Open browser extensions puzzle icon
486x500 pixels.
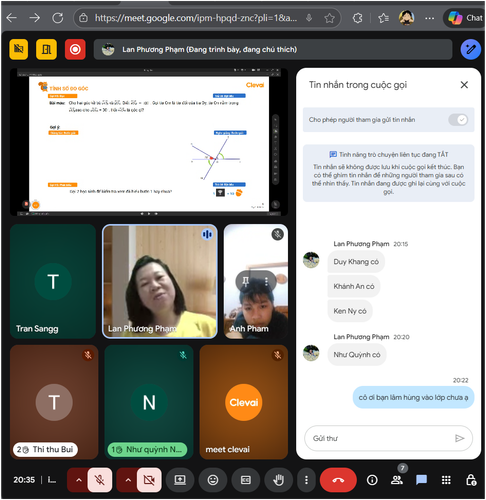click(x=358, y=18)
